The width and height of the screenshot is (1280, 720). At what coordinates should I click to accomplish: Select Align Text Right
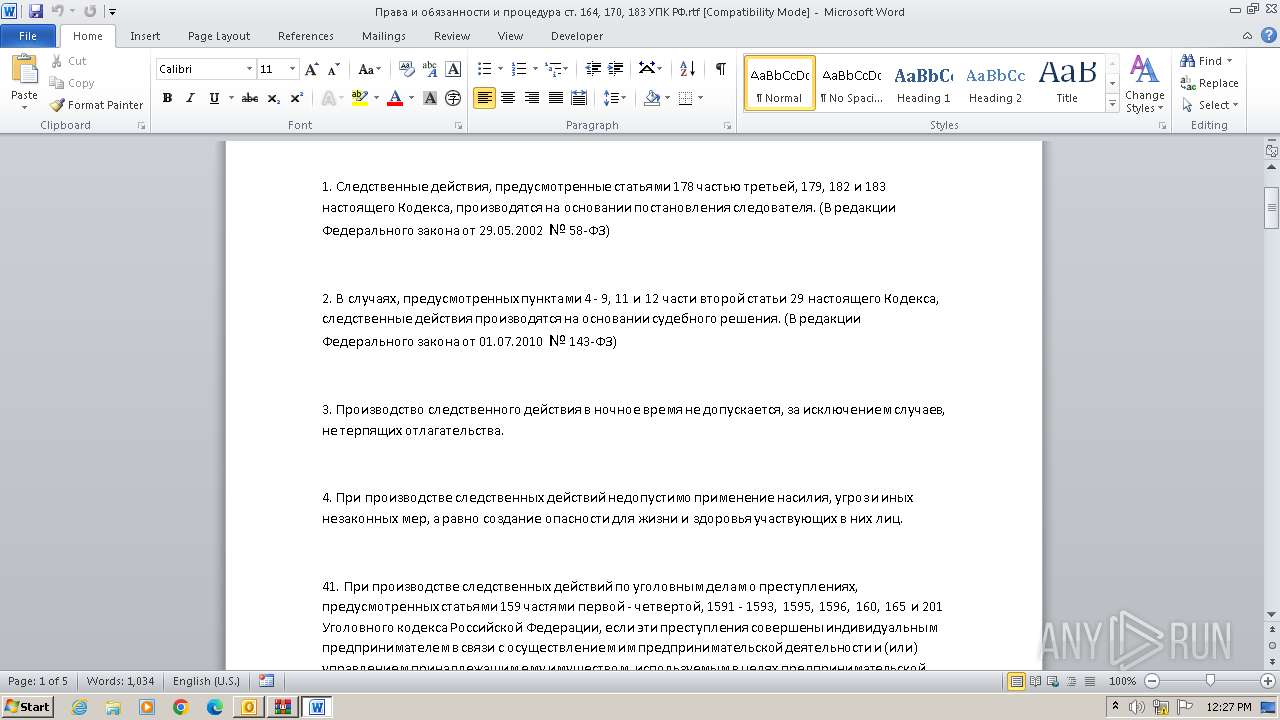click(531, 98)
